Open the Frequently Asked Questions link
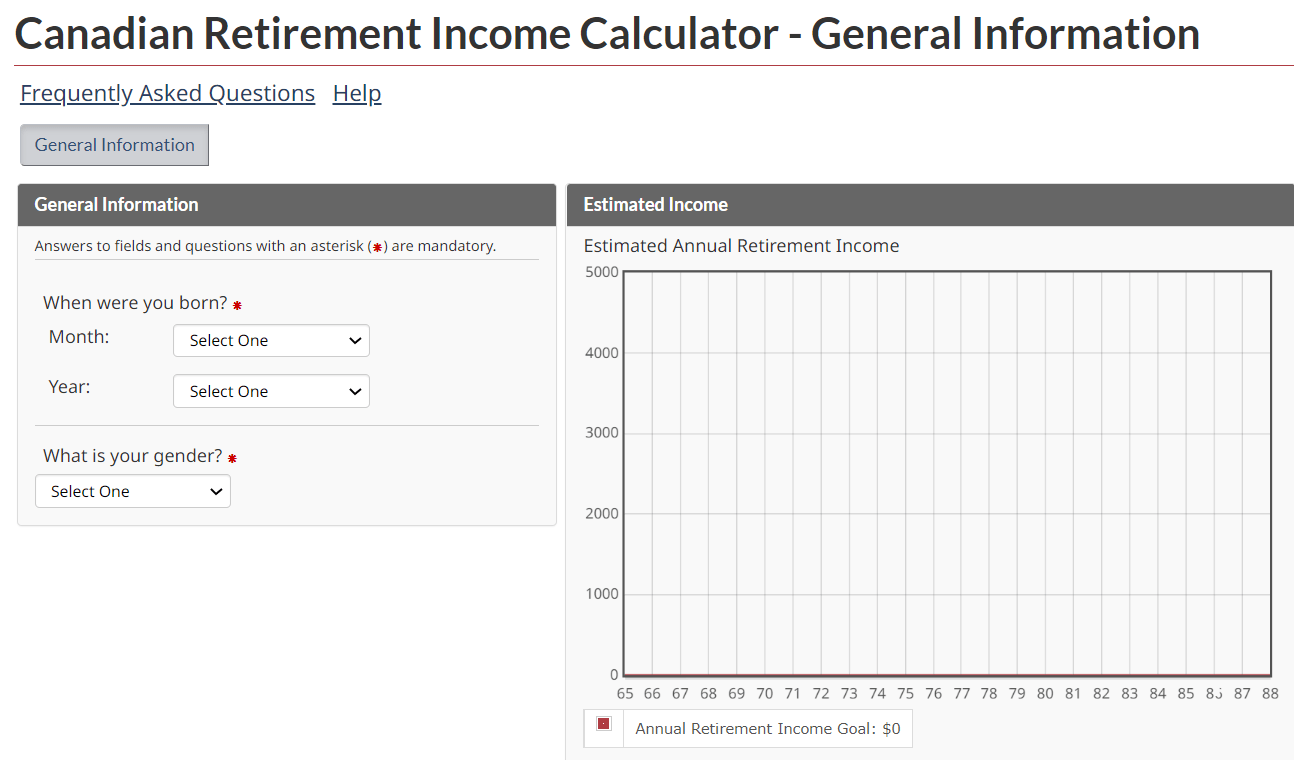This screenshot has height=760, width=1294. coord(167,93)
